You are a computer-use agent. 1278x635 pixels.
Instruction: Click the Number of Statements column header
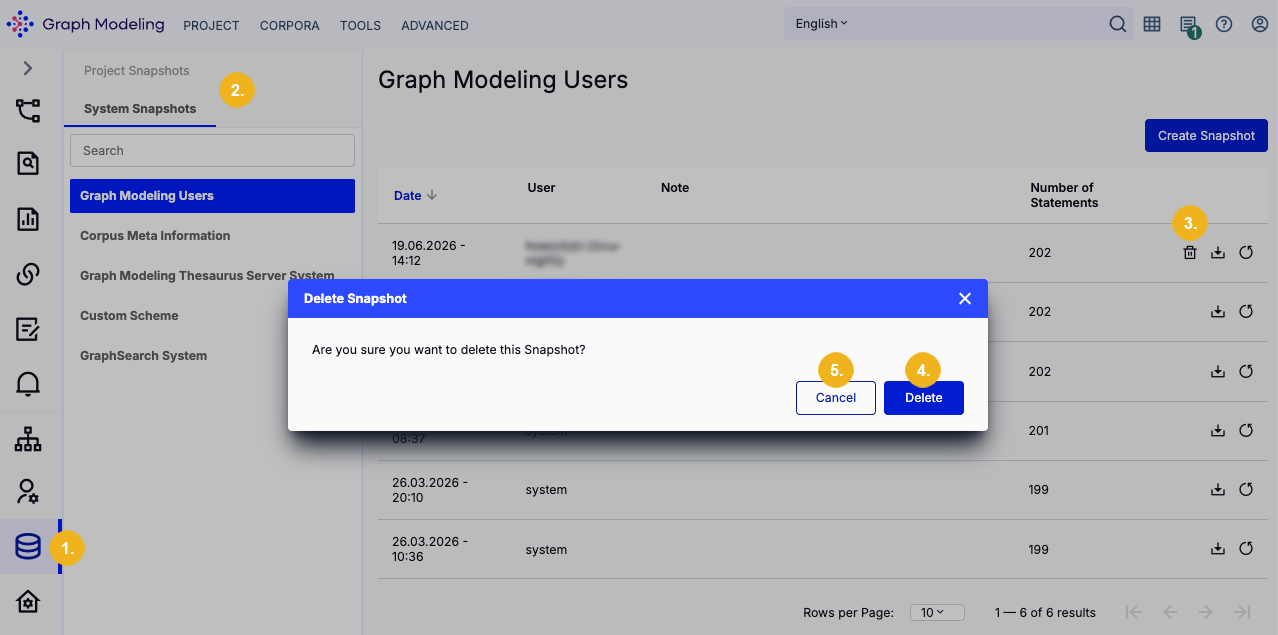pyautogui.click(x=1064, y=195)
